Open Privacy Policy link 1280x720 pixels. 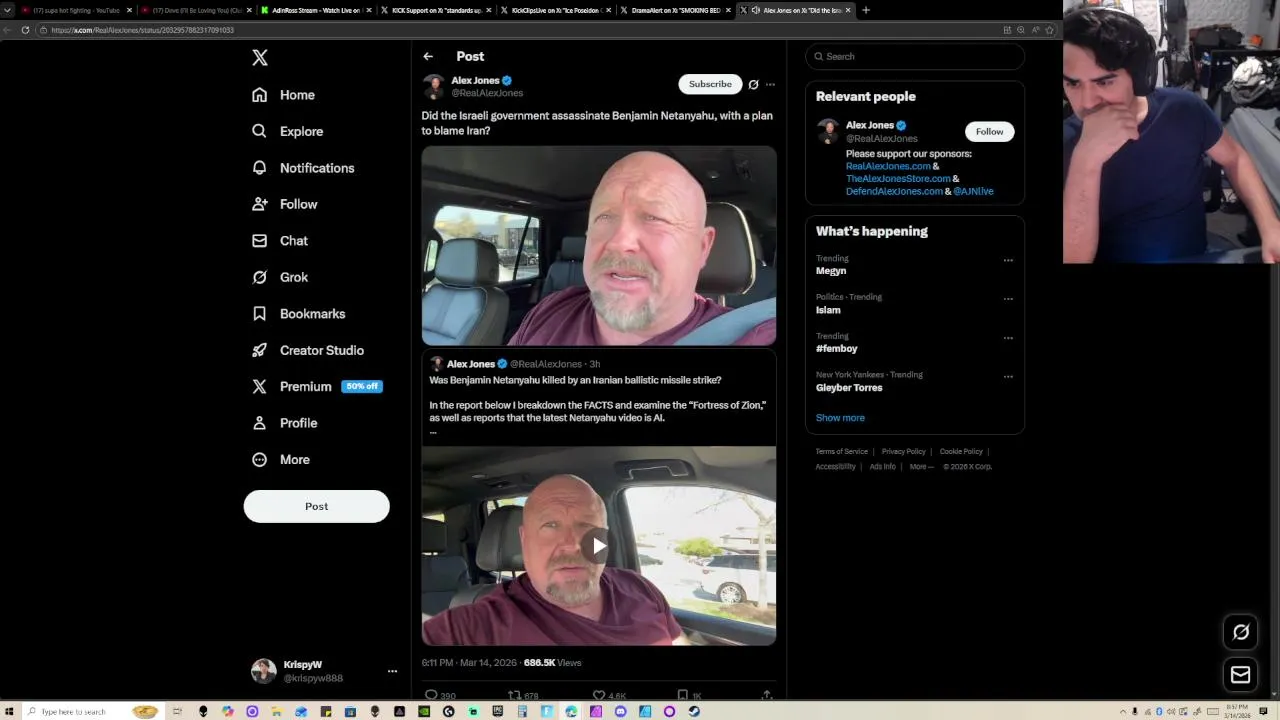click(x=904, y=452)
